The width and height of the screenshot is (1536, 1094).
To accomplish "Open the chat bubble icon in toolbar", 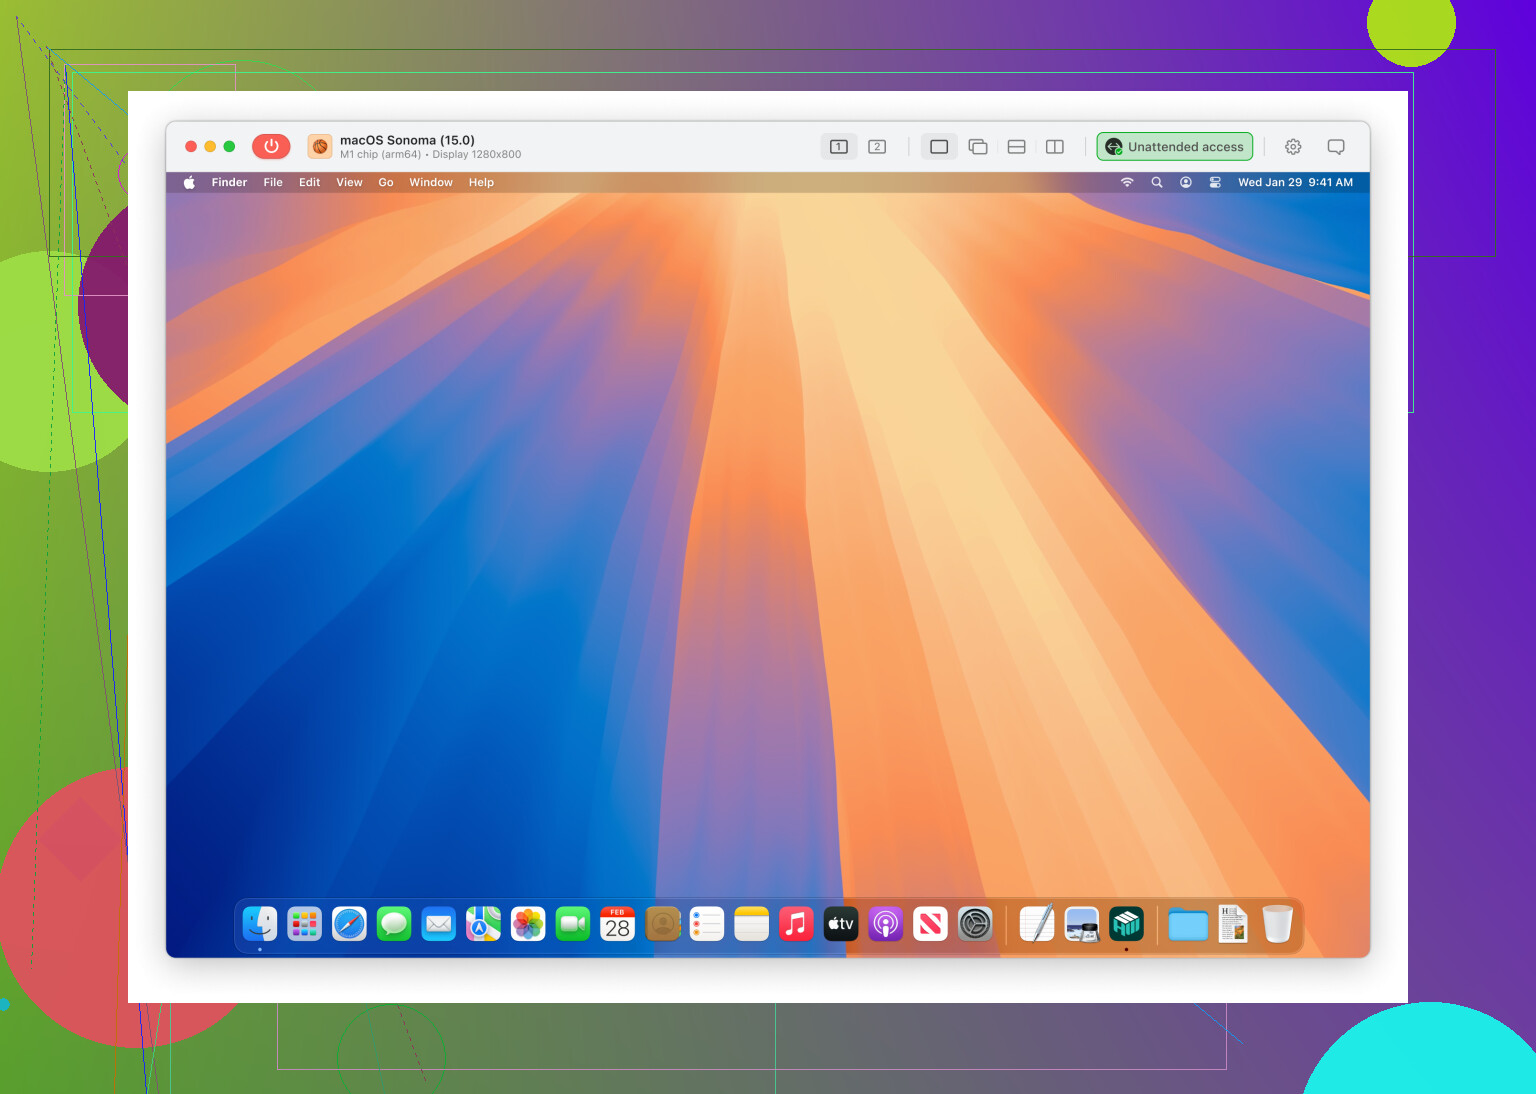I will (x=1335, y=147).
